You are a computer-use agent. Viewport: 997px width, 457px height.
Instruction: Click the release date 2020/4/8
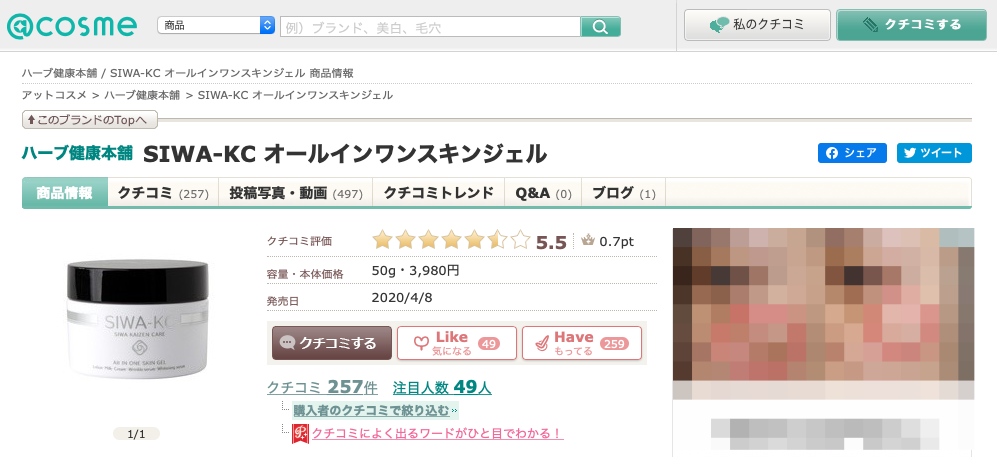(402, 297)
